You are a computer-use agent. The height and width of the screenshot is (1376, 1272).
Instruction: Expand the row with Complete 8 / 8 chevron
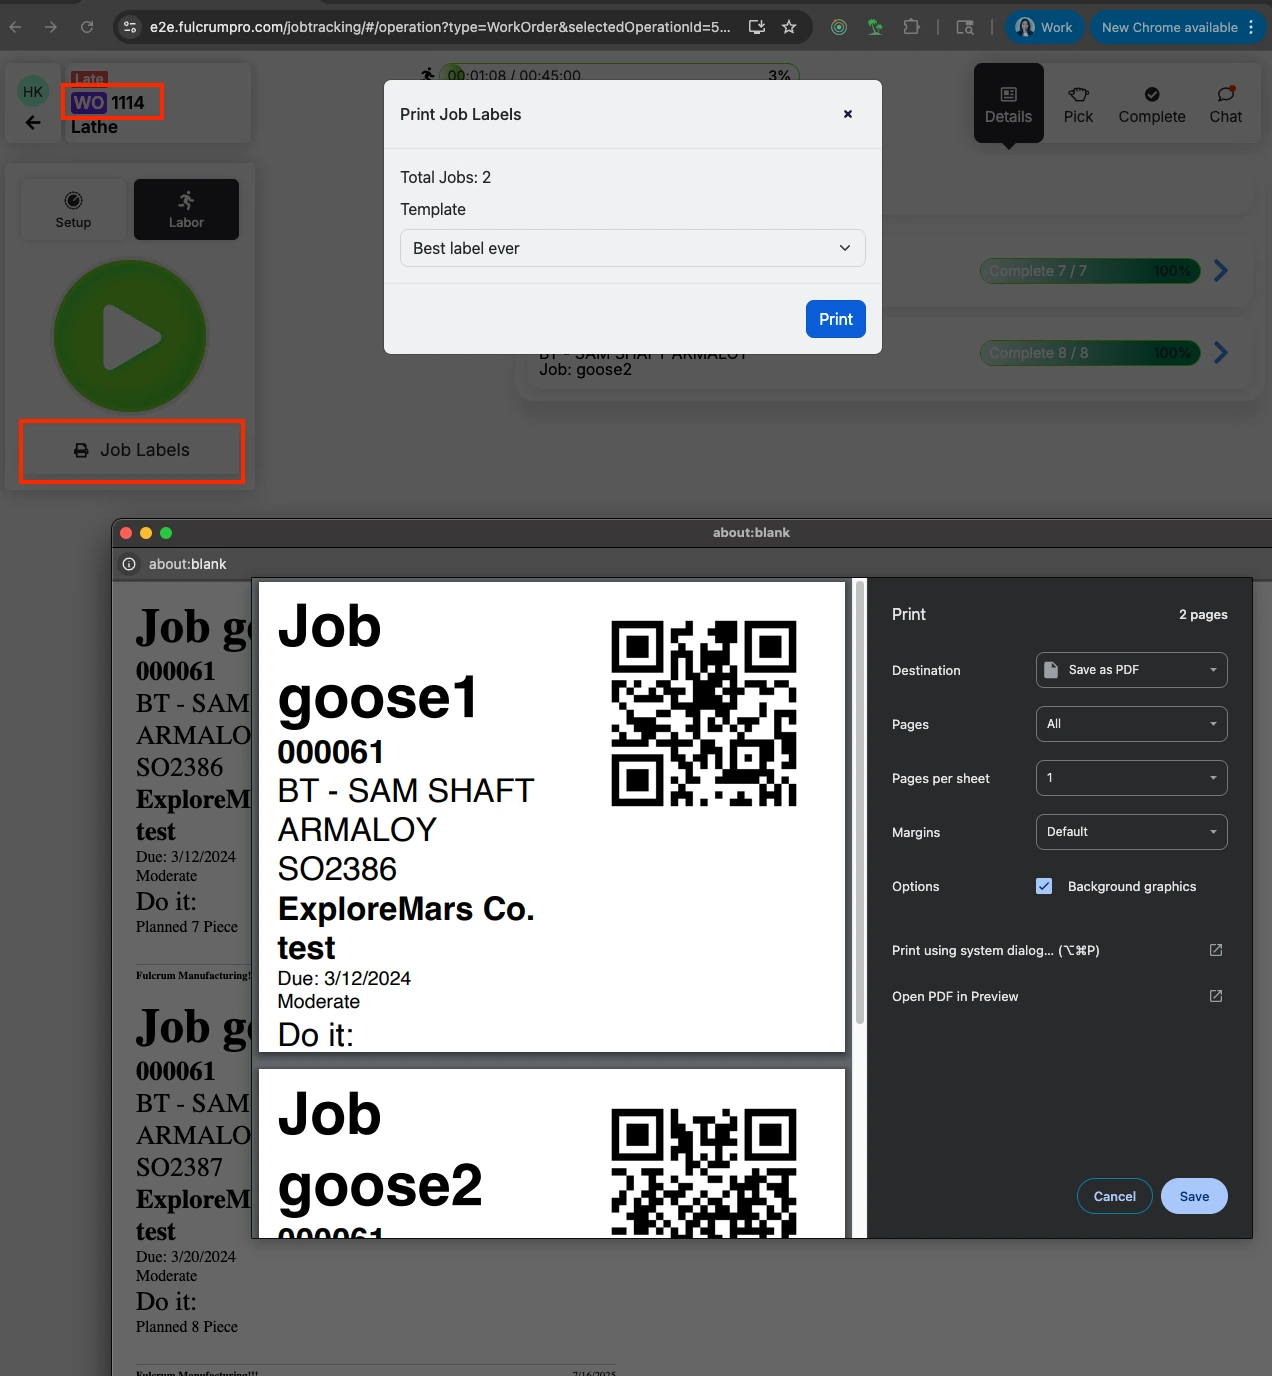tap(1221, 353)
